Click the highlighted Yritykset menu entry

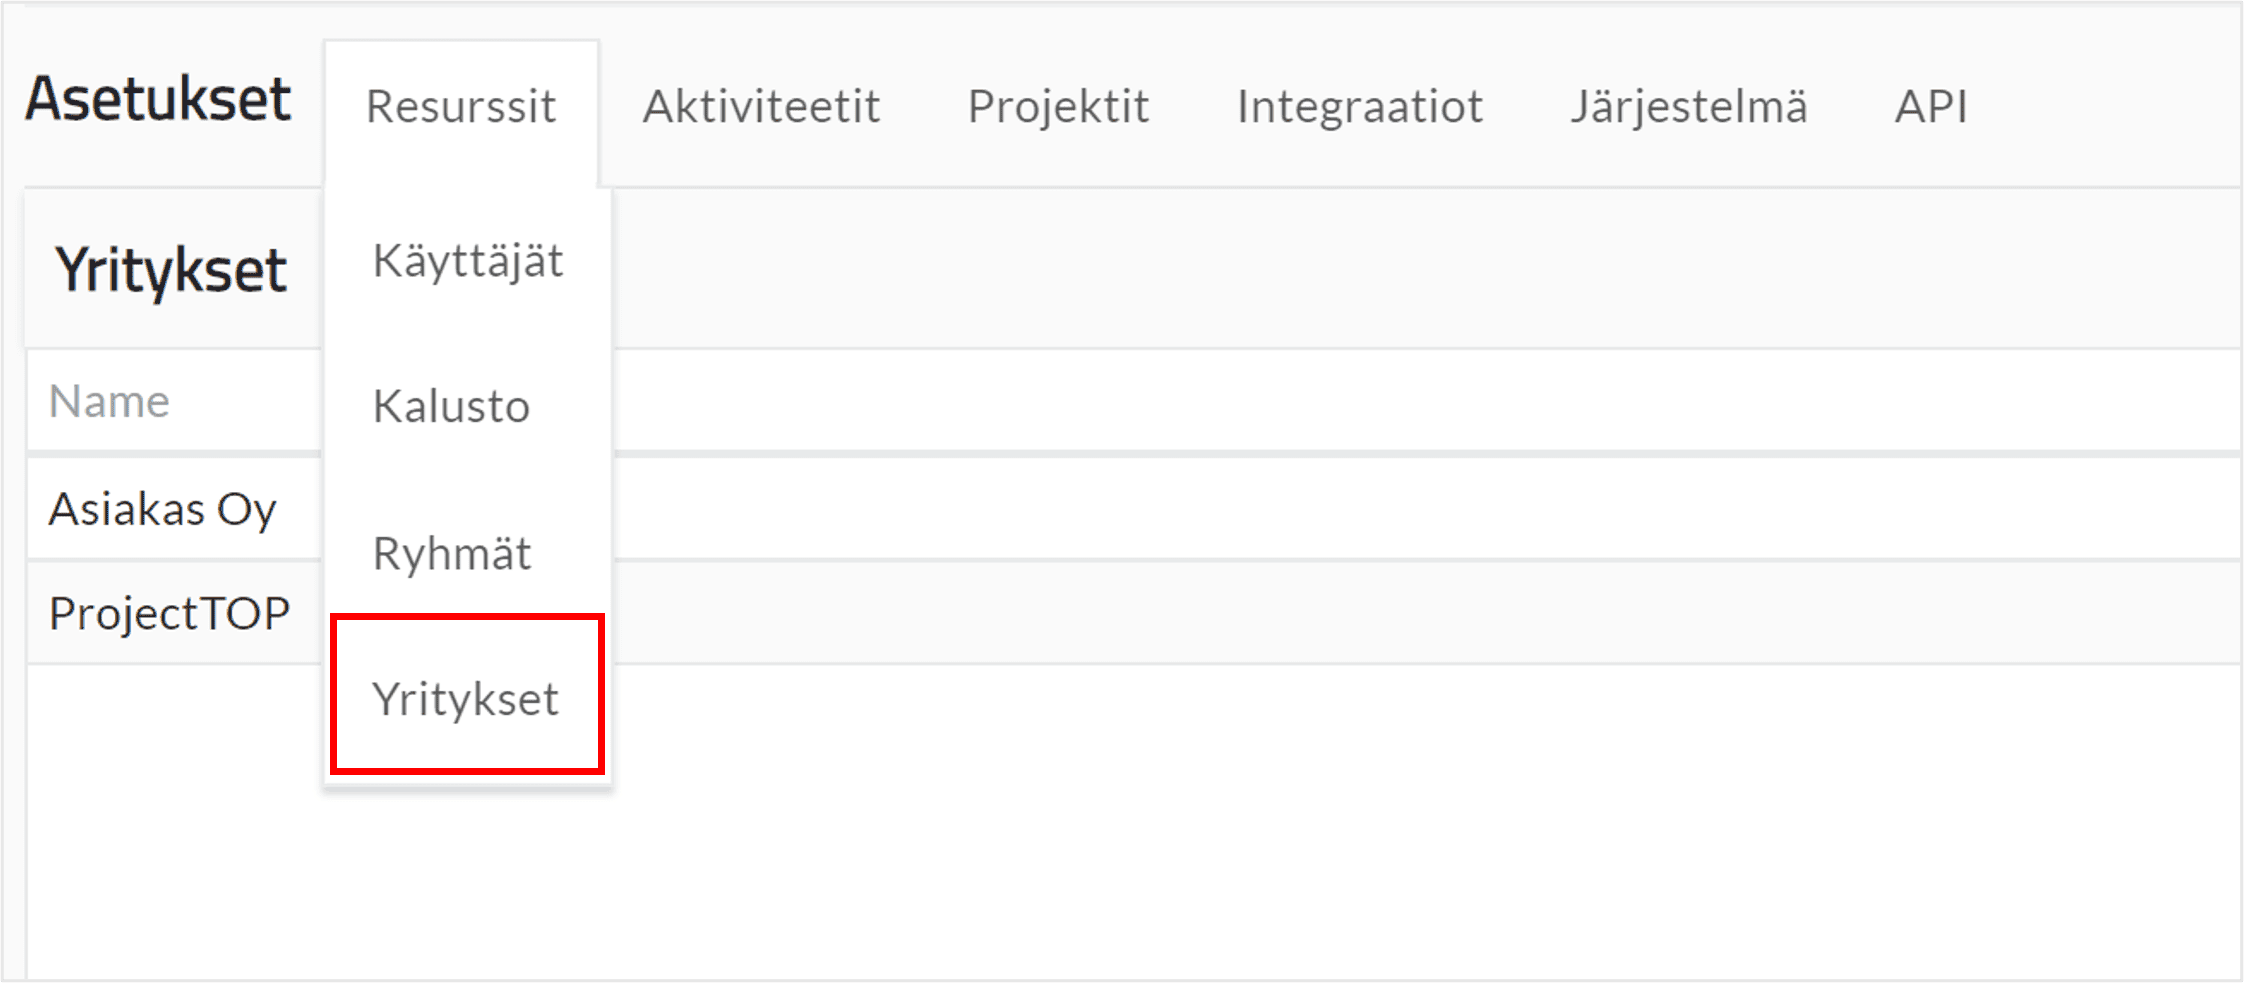point(467,697)
